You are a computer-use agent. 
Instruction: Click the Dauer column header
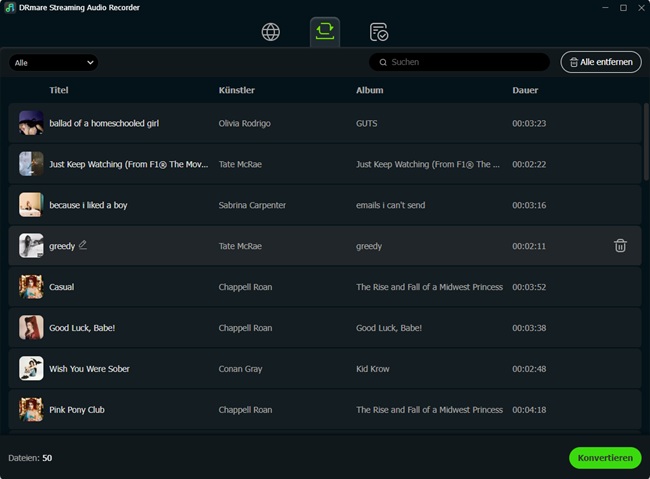point(525,90)
